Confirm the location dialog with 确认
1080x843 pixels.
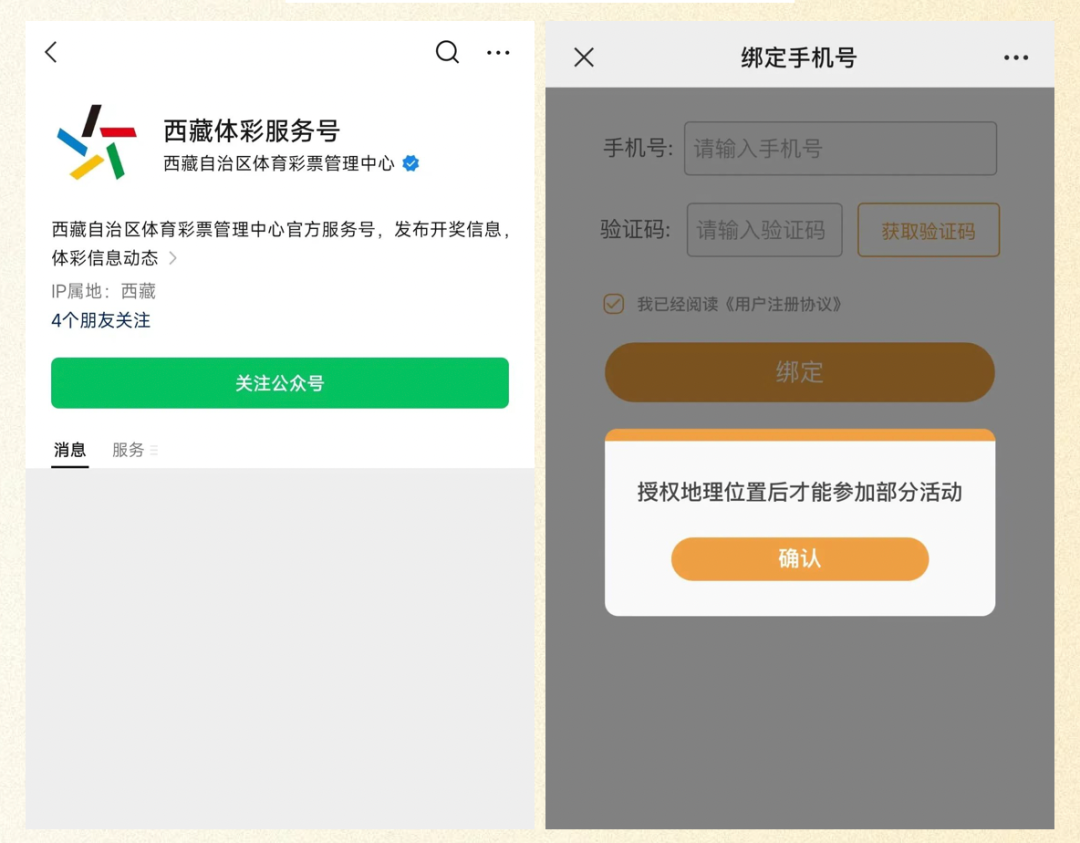pos(800,559)
